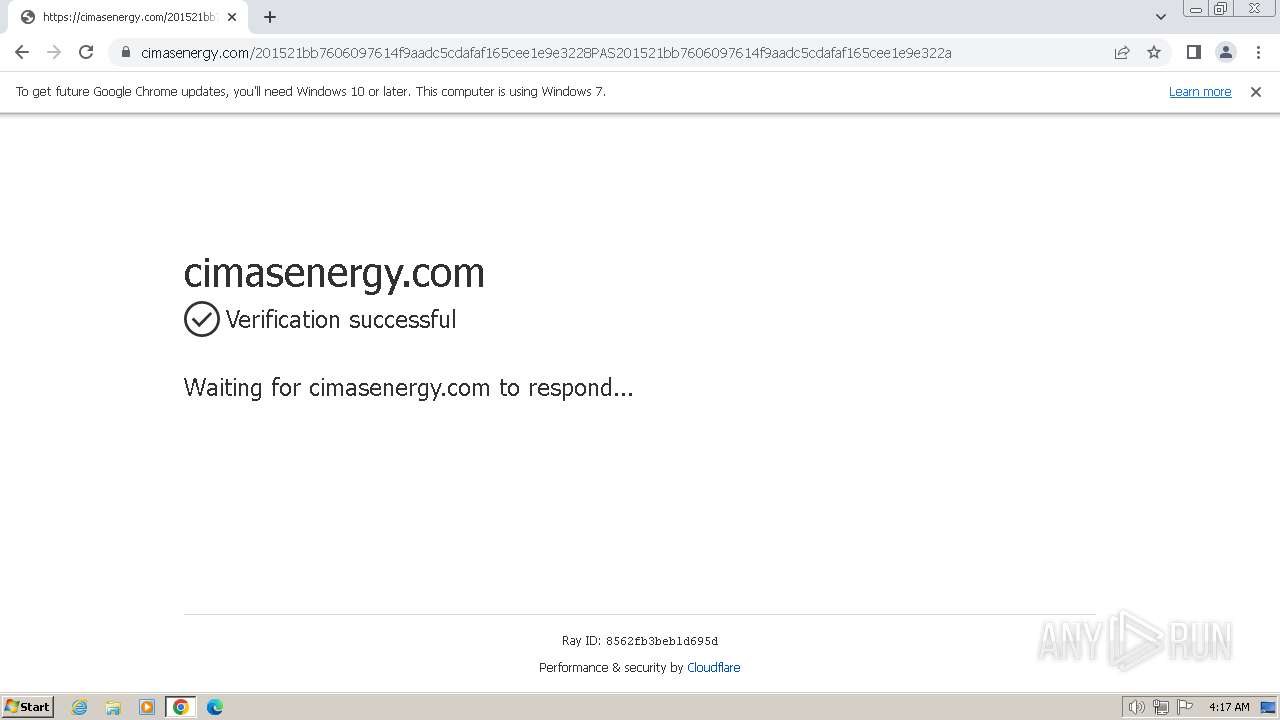The height and width of the screenshot is (720, 1280).
Task: Open the Cloudflare link
Action: [x=714, y=667]
